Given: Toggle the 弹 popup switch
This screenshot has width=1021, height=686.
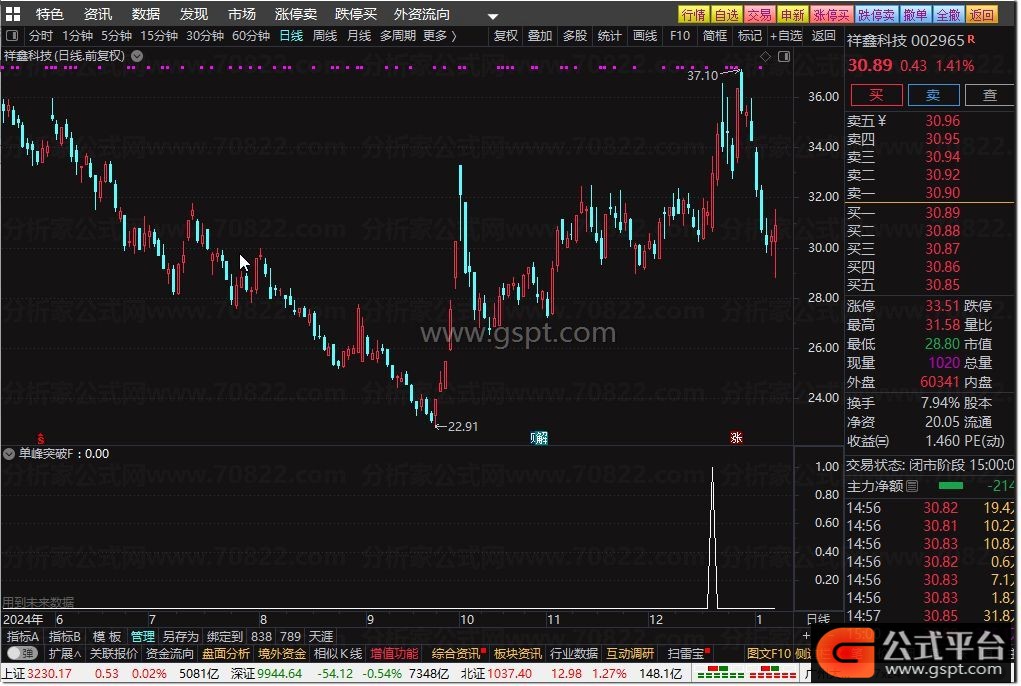Looking at the screenshot, I should point(23,653).
